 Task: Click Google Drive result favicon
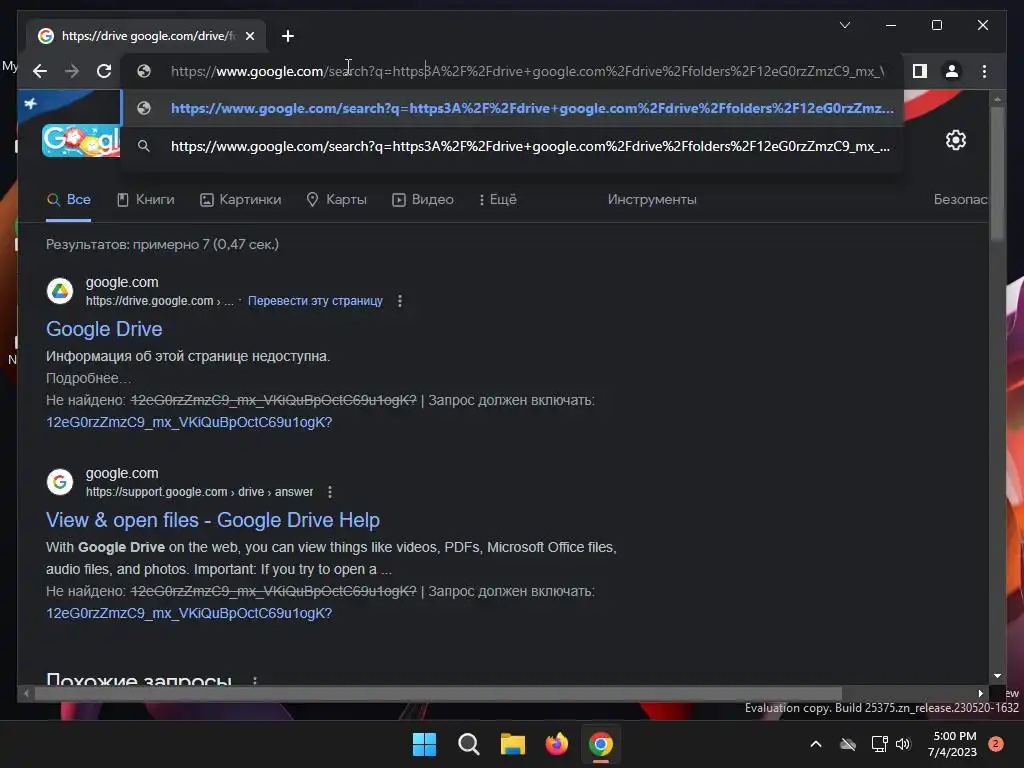(x=60, y=291)
